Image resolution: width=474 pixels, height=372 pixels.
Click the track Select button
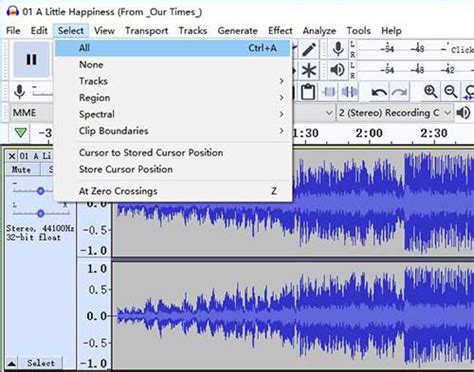coord(41,363)
